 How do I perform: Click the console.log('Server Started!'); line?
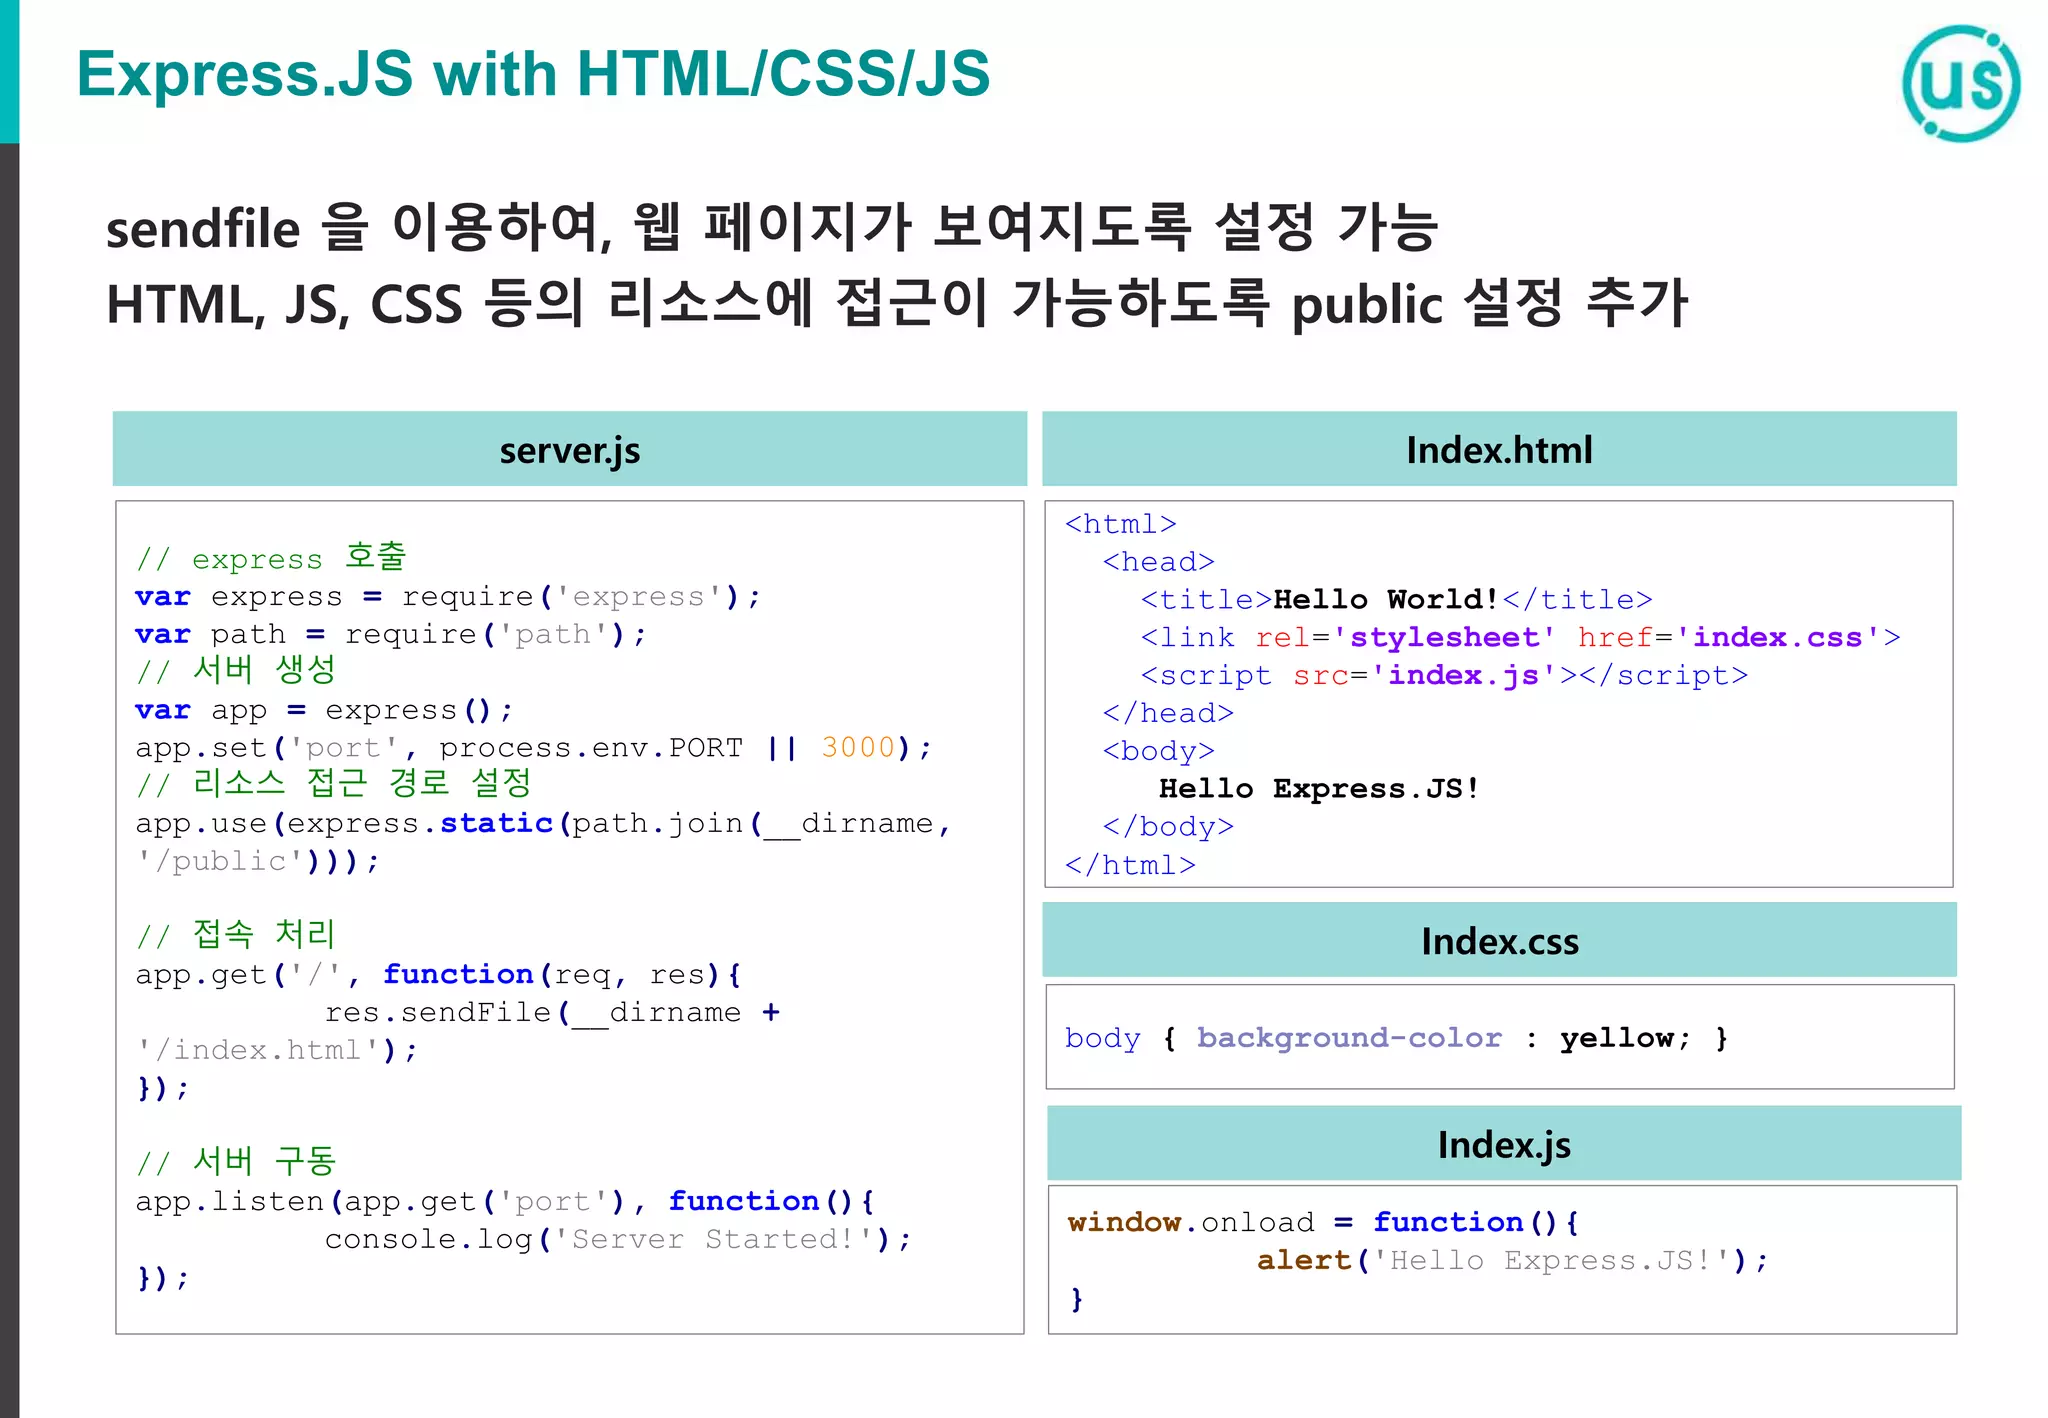coord(618,1240)
